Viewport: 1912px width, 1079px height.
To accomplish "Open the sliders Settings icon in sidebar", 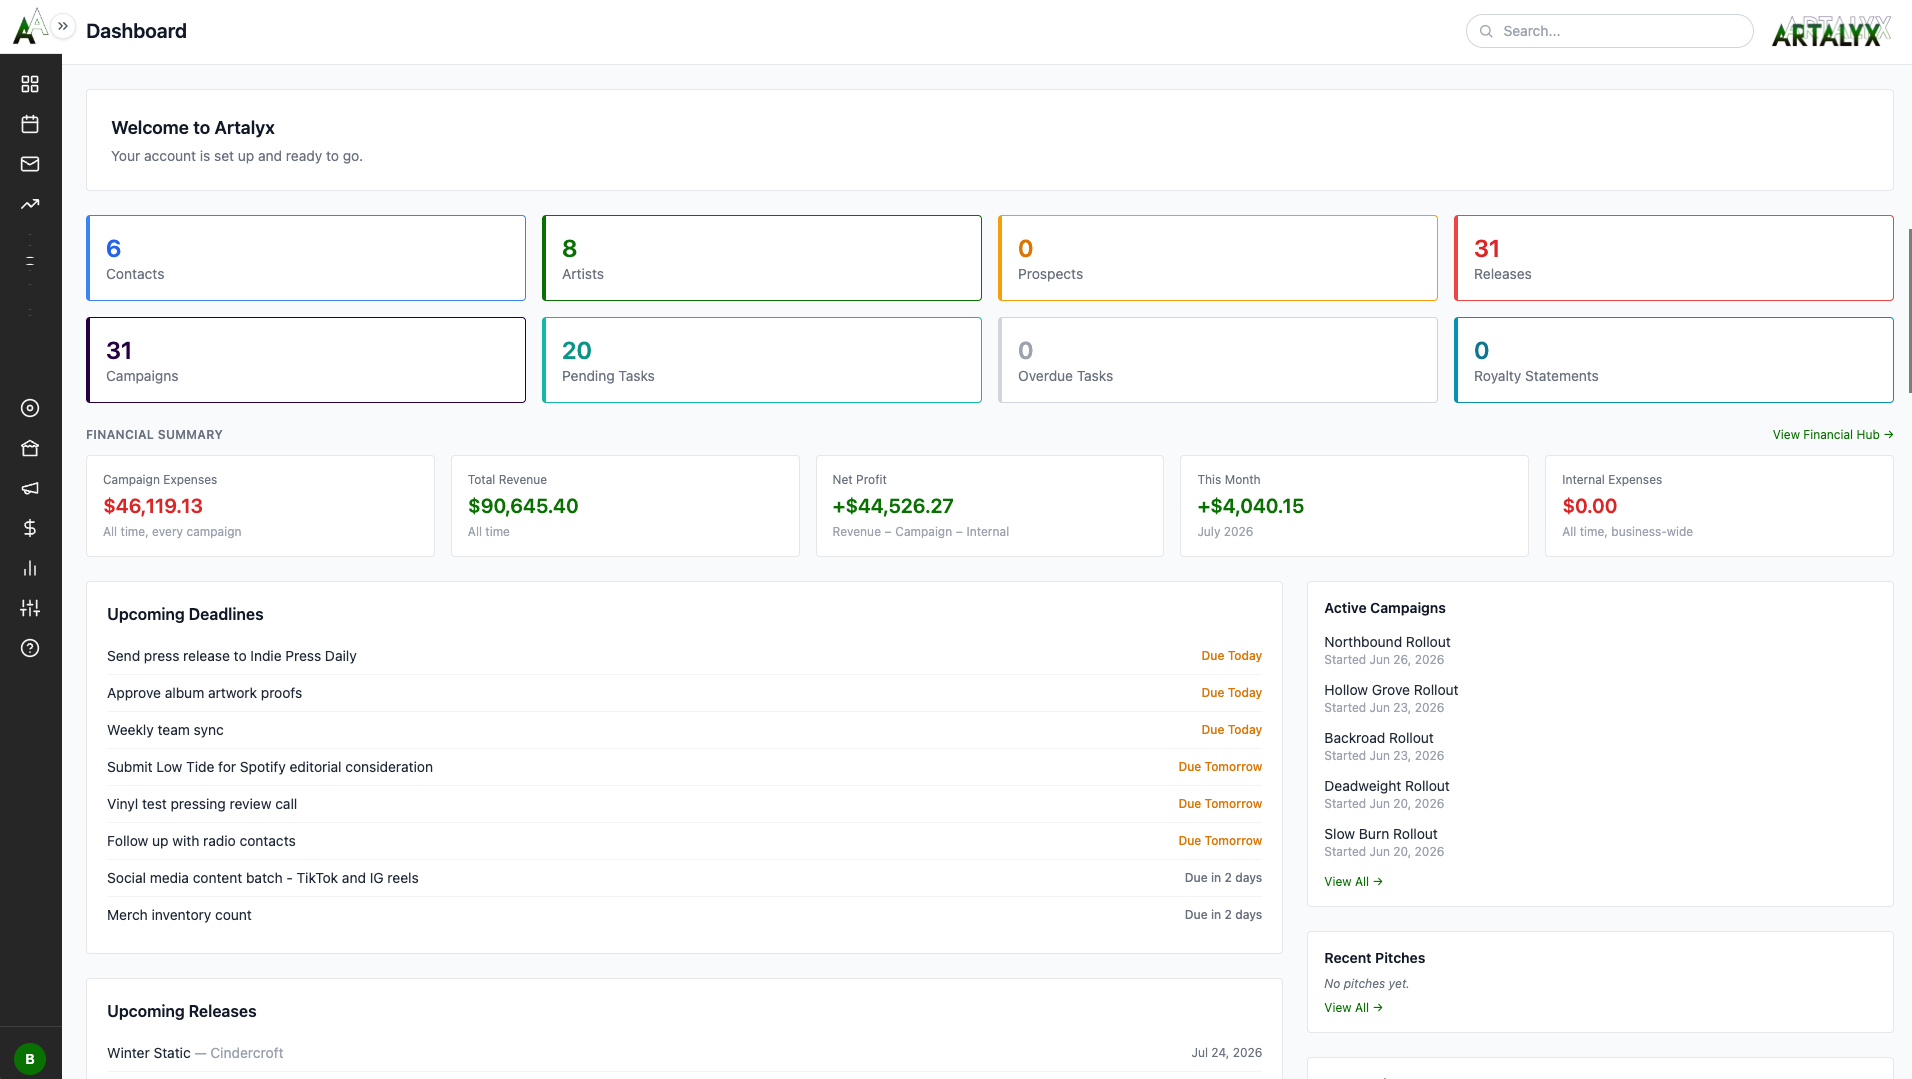I will tap(30, 608).
